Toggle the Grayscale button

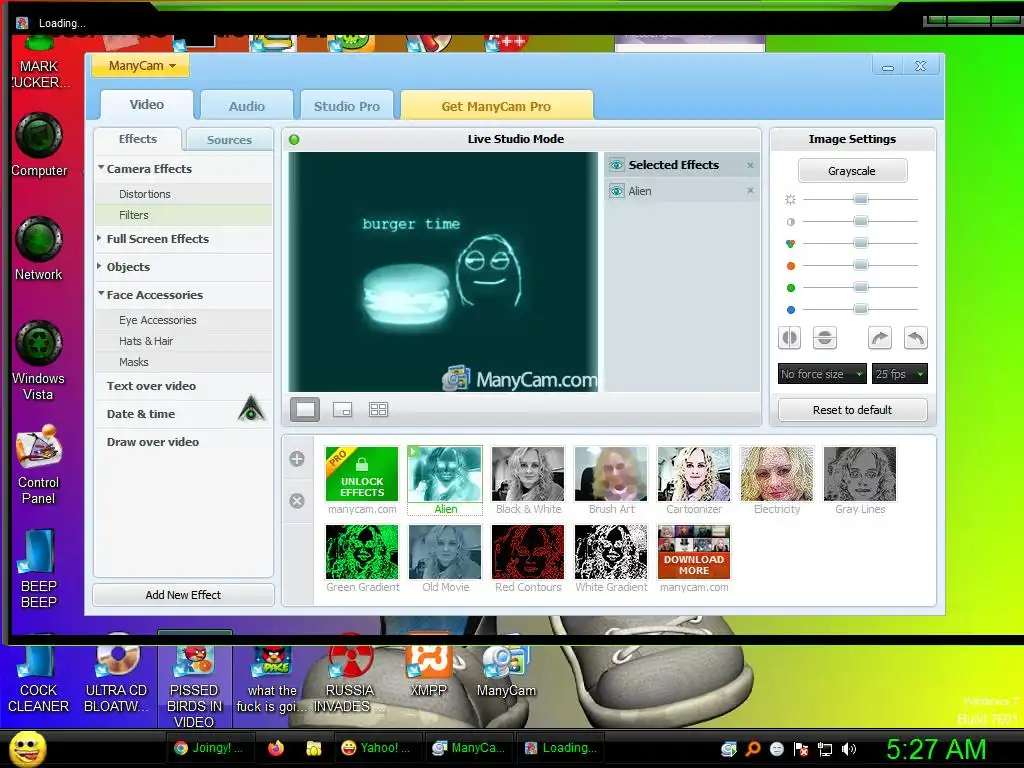[x=852, y=171]
